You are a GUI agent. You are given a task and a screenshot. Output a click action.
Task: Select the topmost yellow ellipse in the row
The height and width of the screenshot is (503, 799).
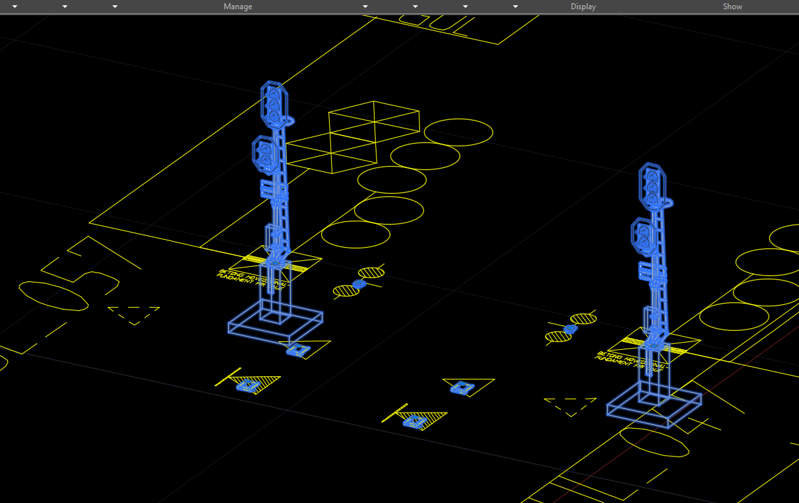click(x=458, y=131)
